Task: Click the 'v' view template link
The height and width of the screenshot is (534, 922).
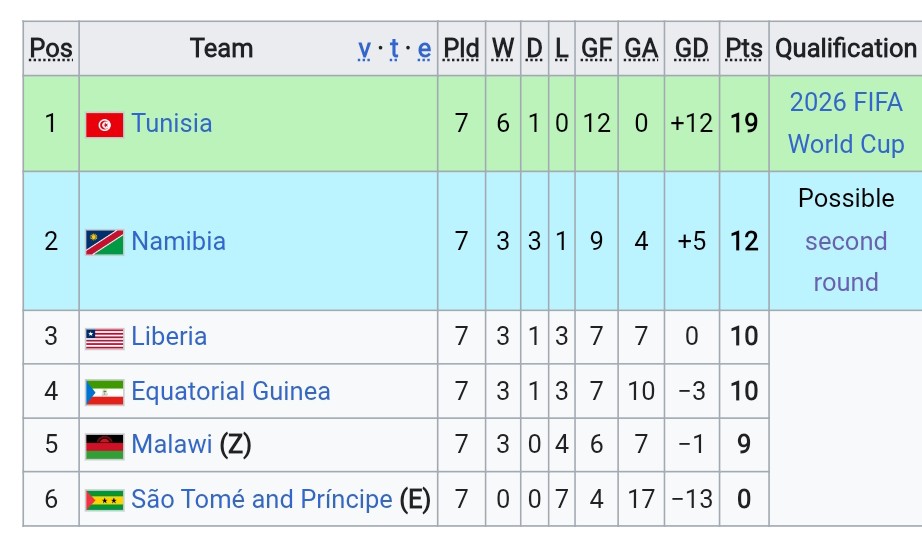Action: pyautogui.click(x=364, y=49)
